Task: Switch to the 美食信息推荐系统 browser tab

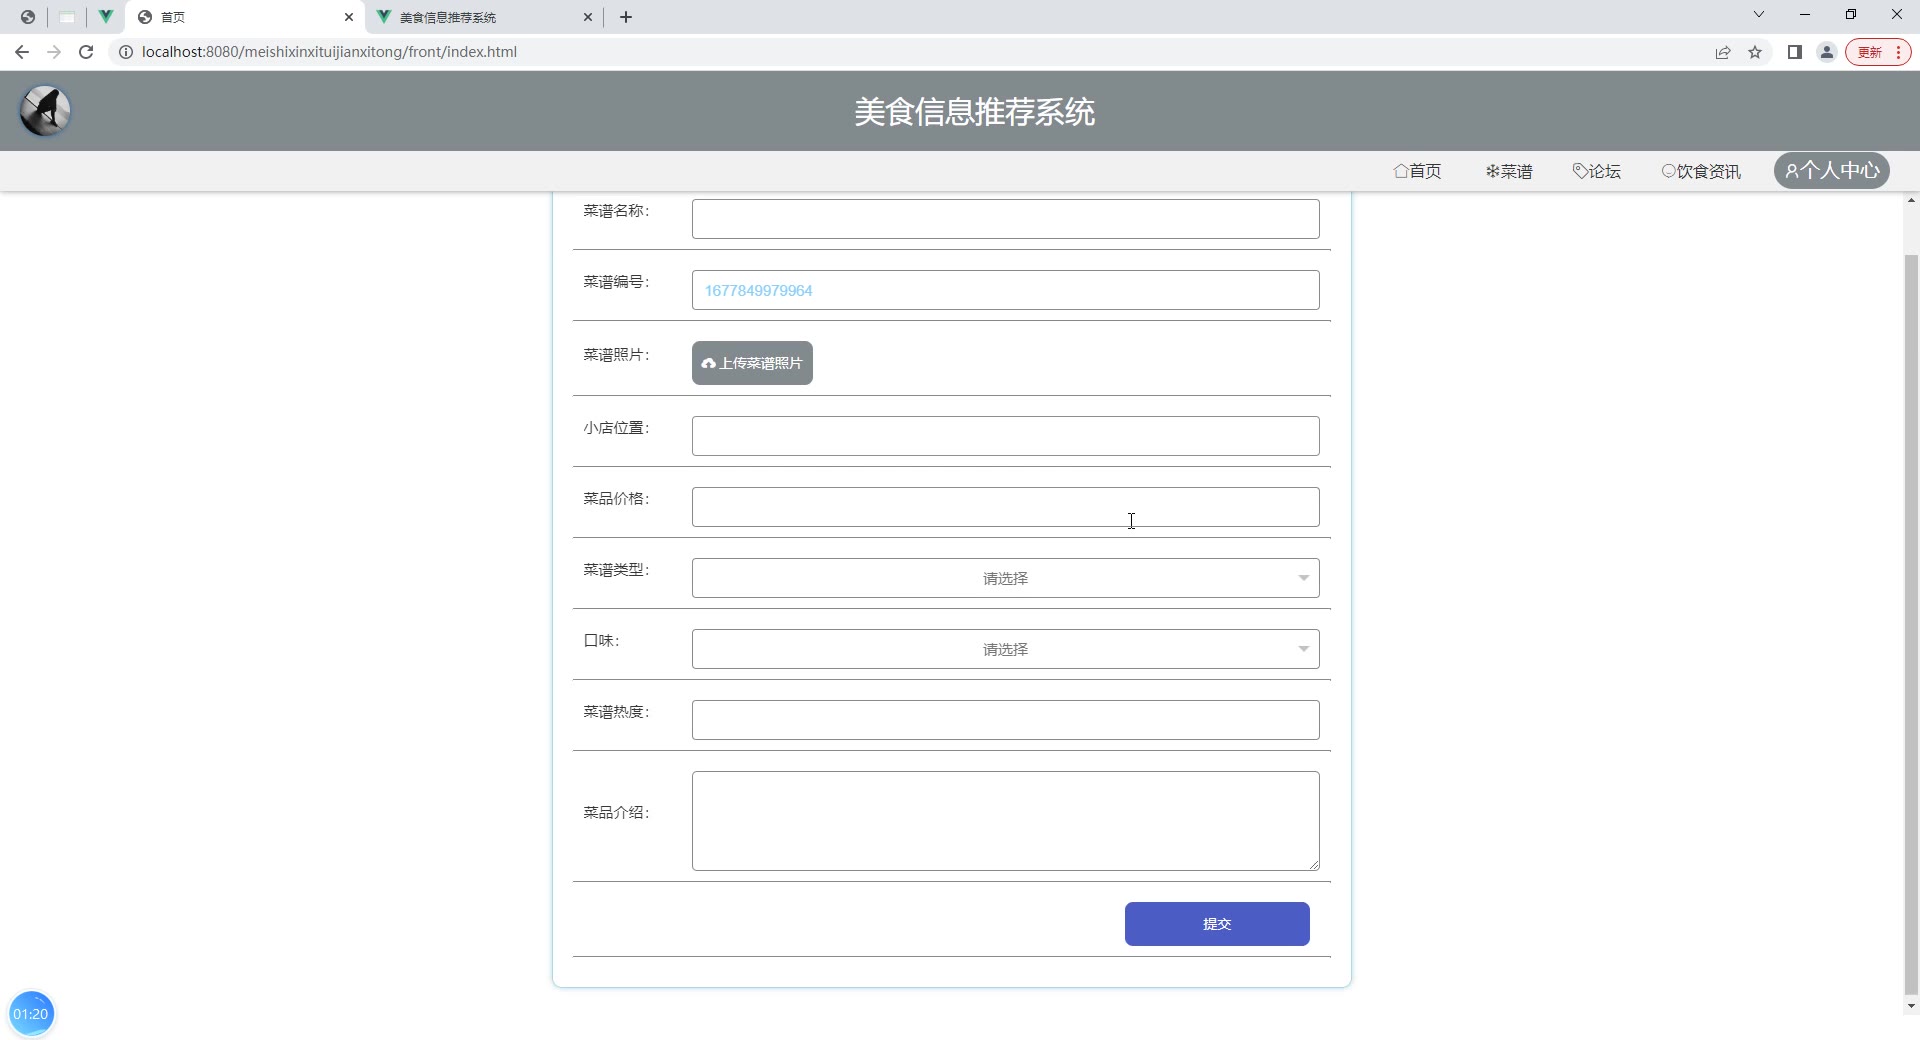Action: point(484,17)
